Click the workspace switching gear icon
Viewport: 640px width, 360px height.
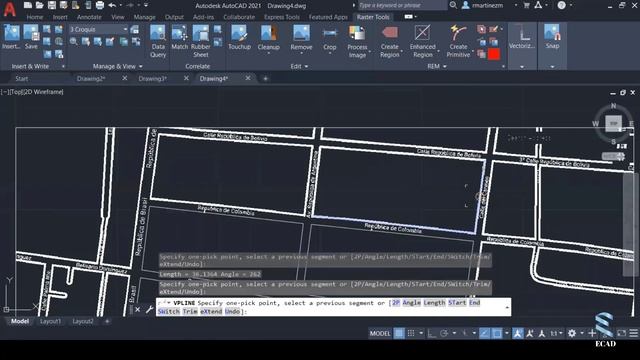tap(572, 333)
